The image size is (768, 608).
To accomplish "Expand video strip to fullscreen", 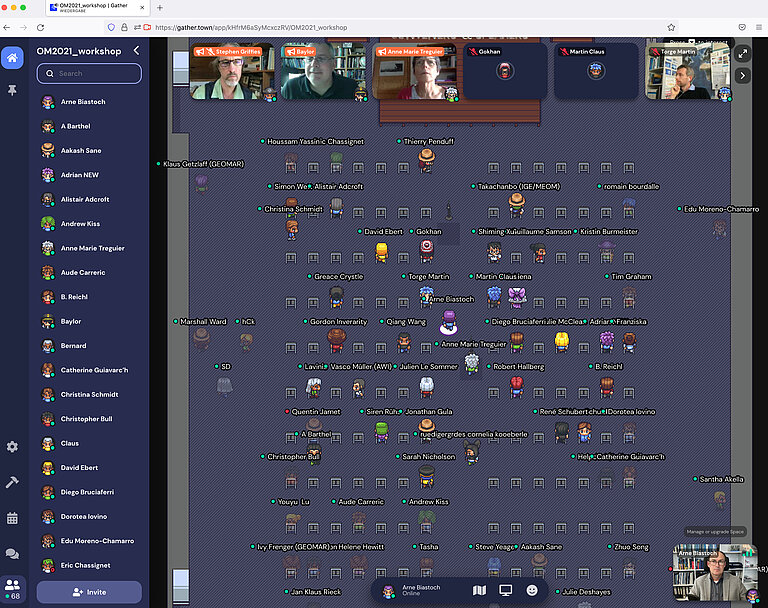I will tap(743, 53).
